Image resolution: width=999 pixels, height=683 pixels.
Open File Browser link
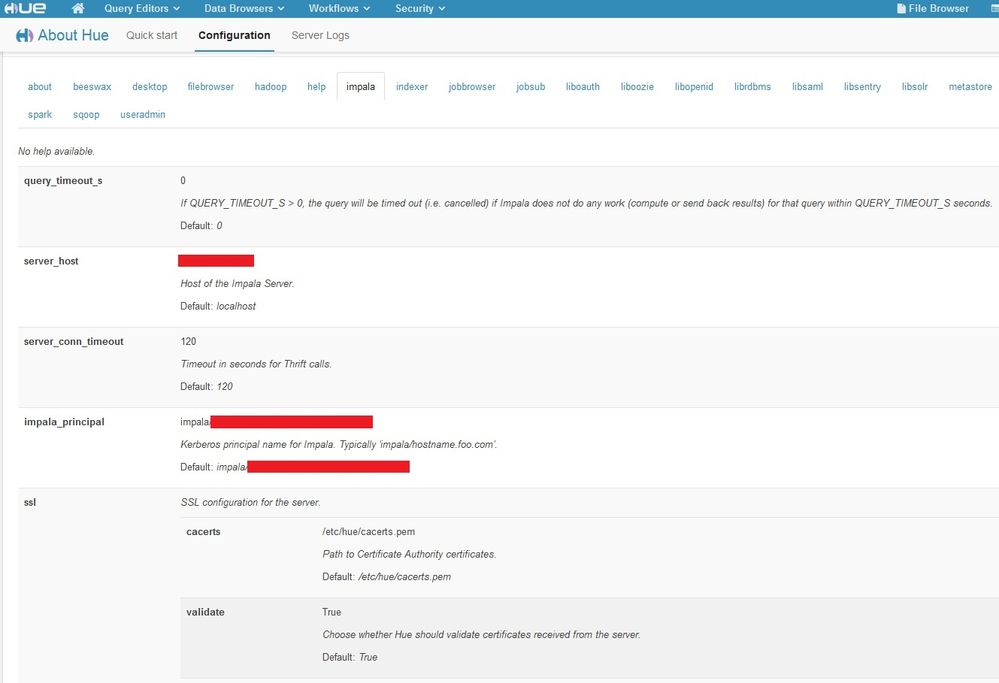[938, 8]
